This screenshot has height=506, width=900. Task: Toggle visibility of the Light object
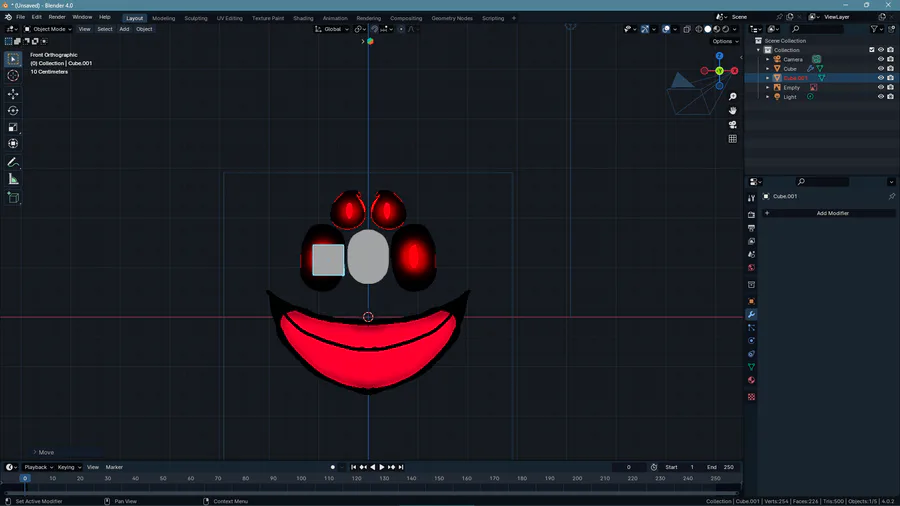tap(881, 97)
